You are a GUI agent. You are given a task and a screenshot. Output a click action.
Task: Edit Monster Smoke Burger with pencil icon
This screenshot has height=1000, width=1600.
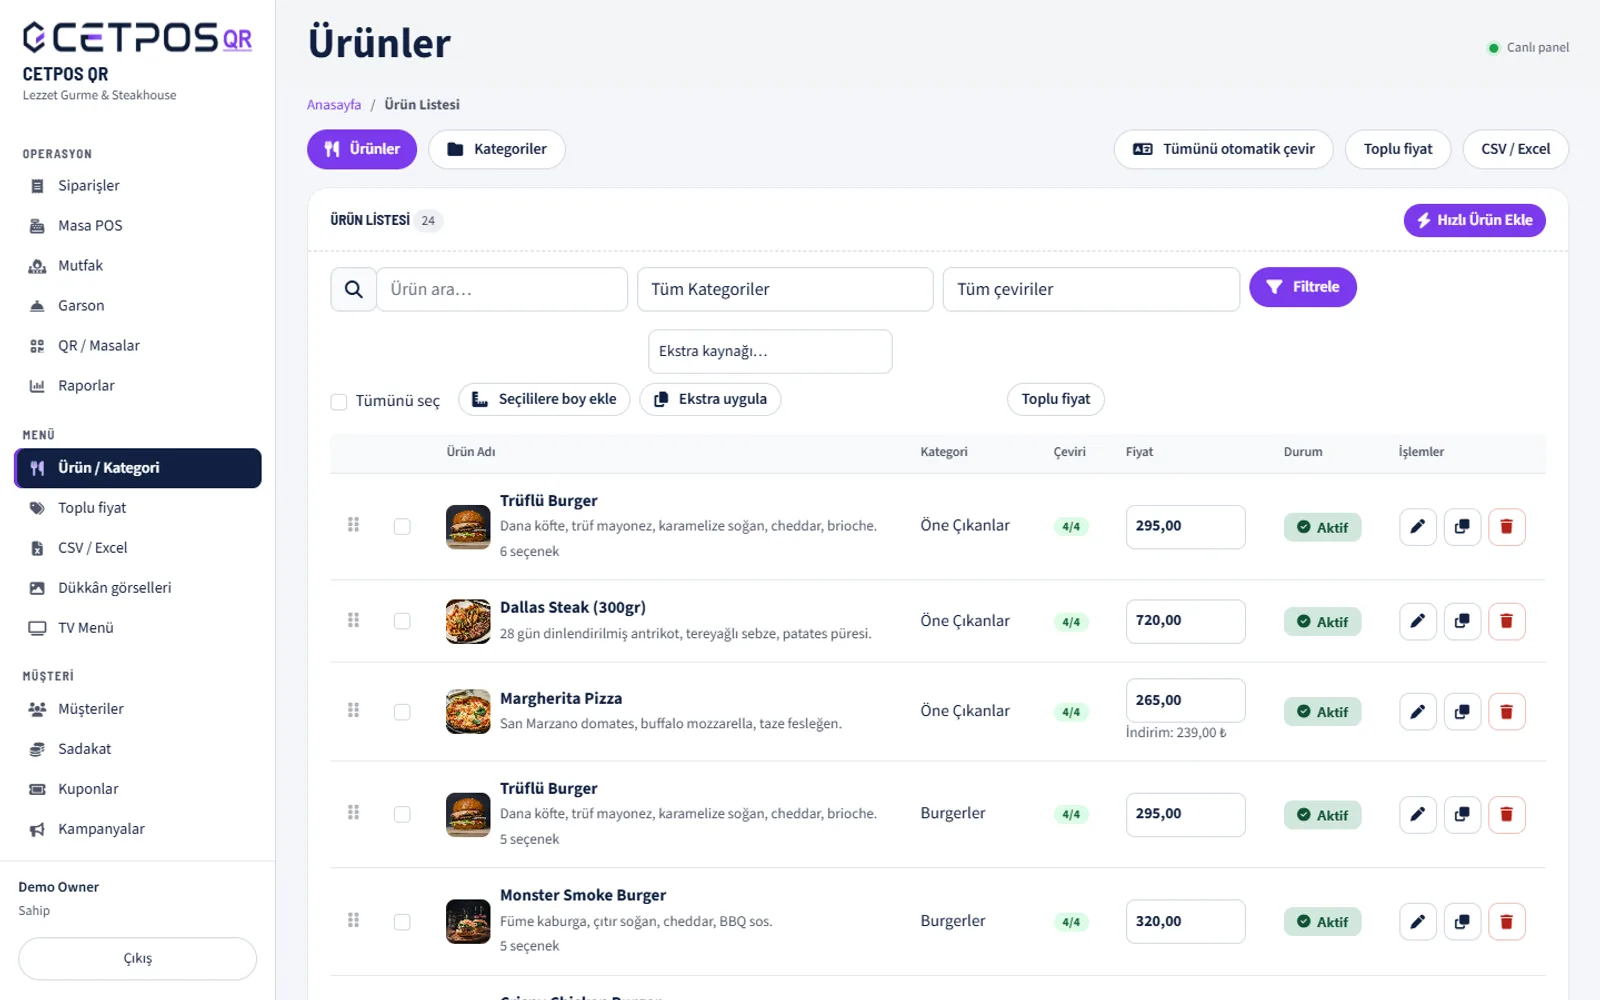[x=1417, y=922]
